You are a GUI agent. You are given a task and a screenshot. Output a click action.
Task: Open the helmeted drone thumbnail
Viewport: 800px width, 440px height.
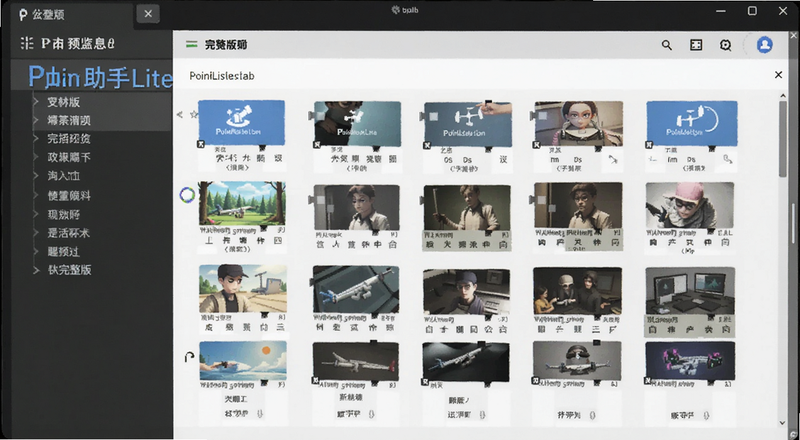(577, 360)
